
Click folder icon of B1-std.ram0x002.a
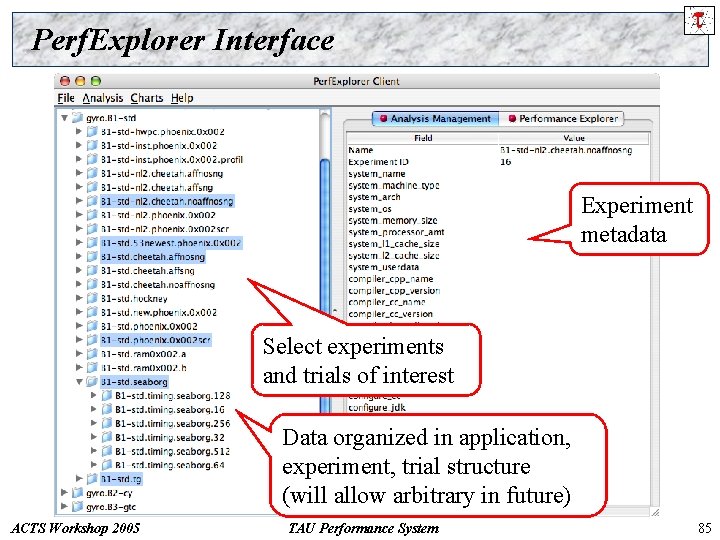coord(92,354)
